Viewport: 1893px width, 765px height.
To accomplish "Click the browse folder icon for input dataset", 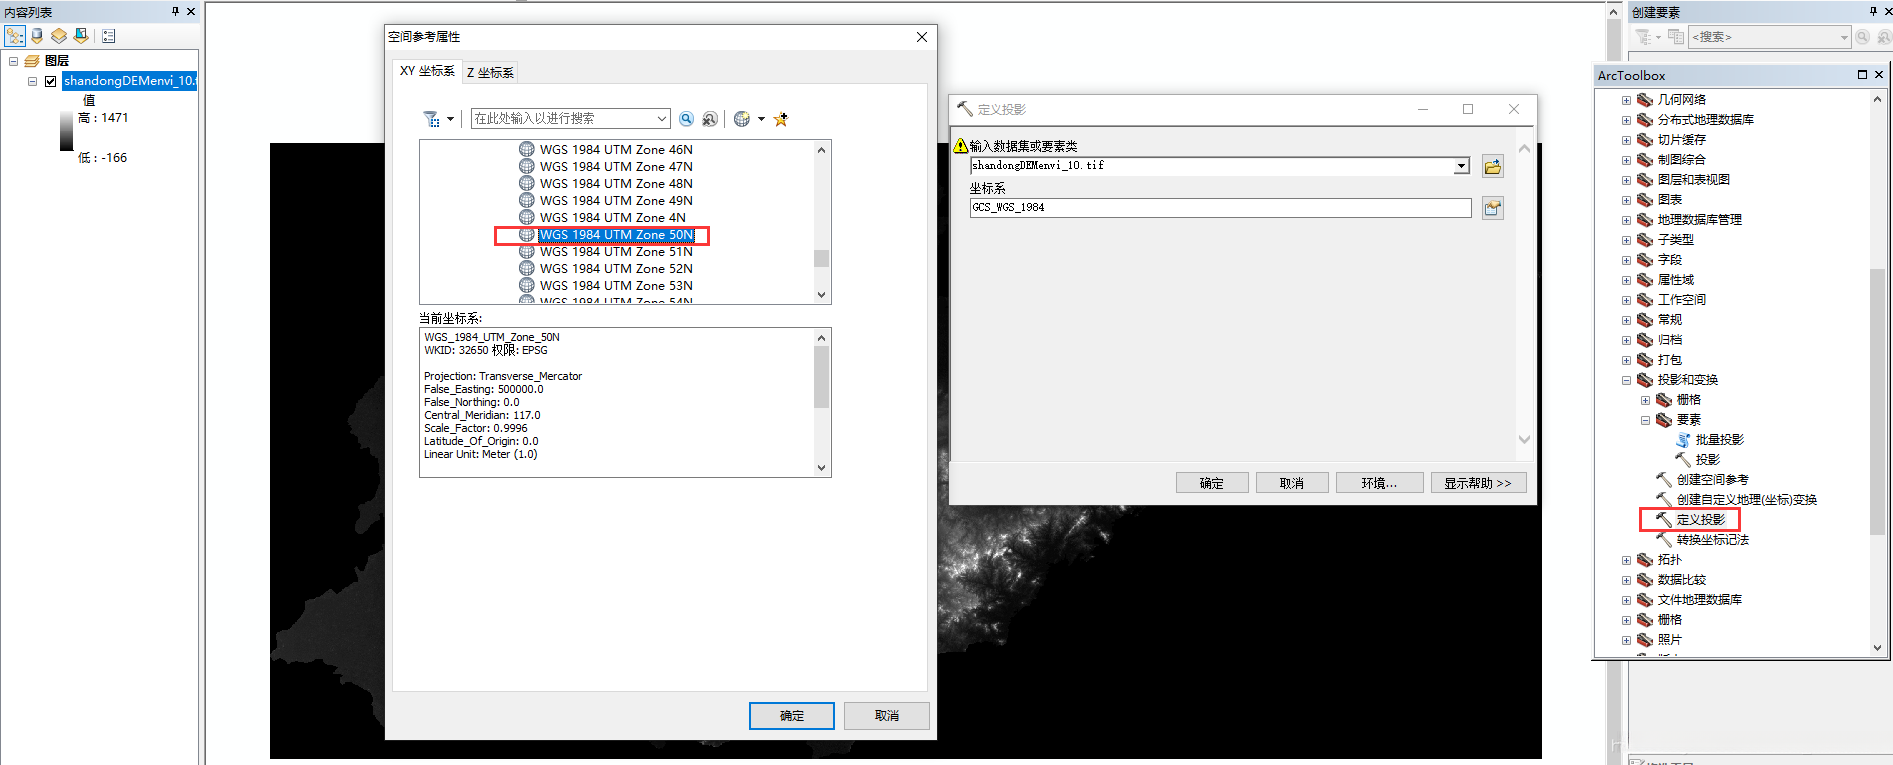I will click(x=1493, y=166).
